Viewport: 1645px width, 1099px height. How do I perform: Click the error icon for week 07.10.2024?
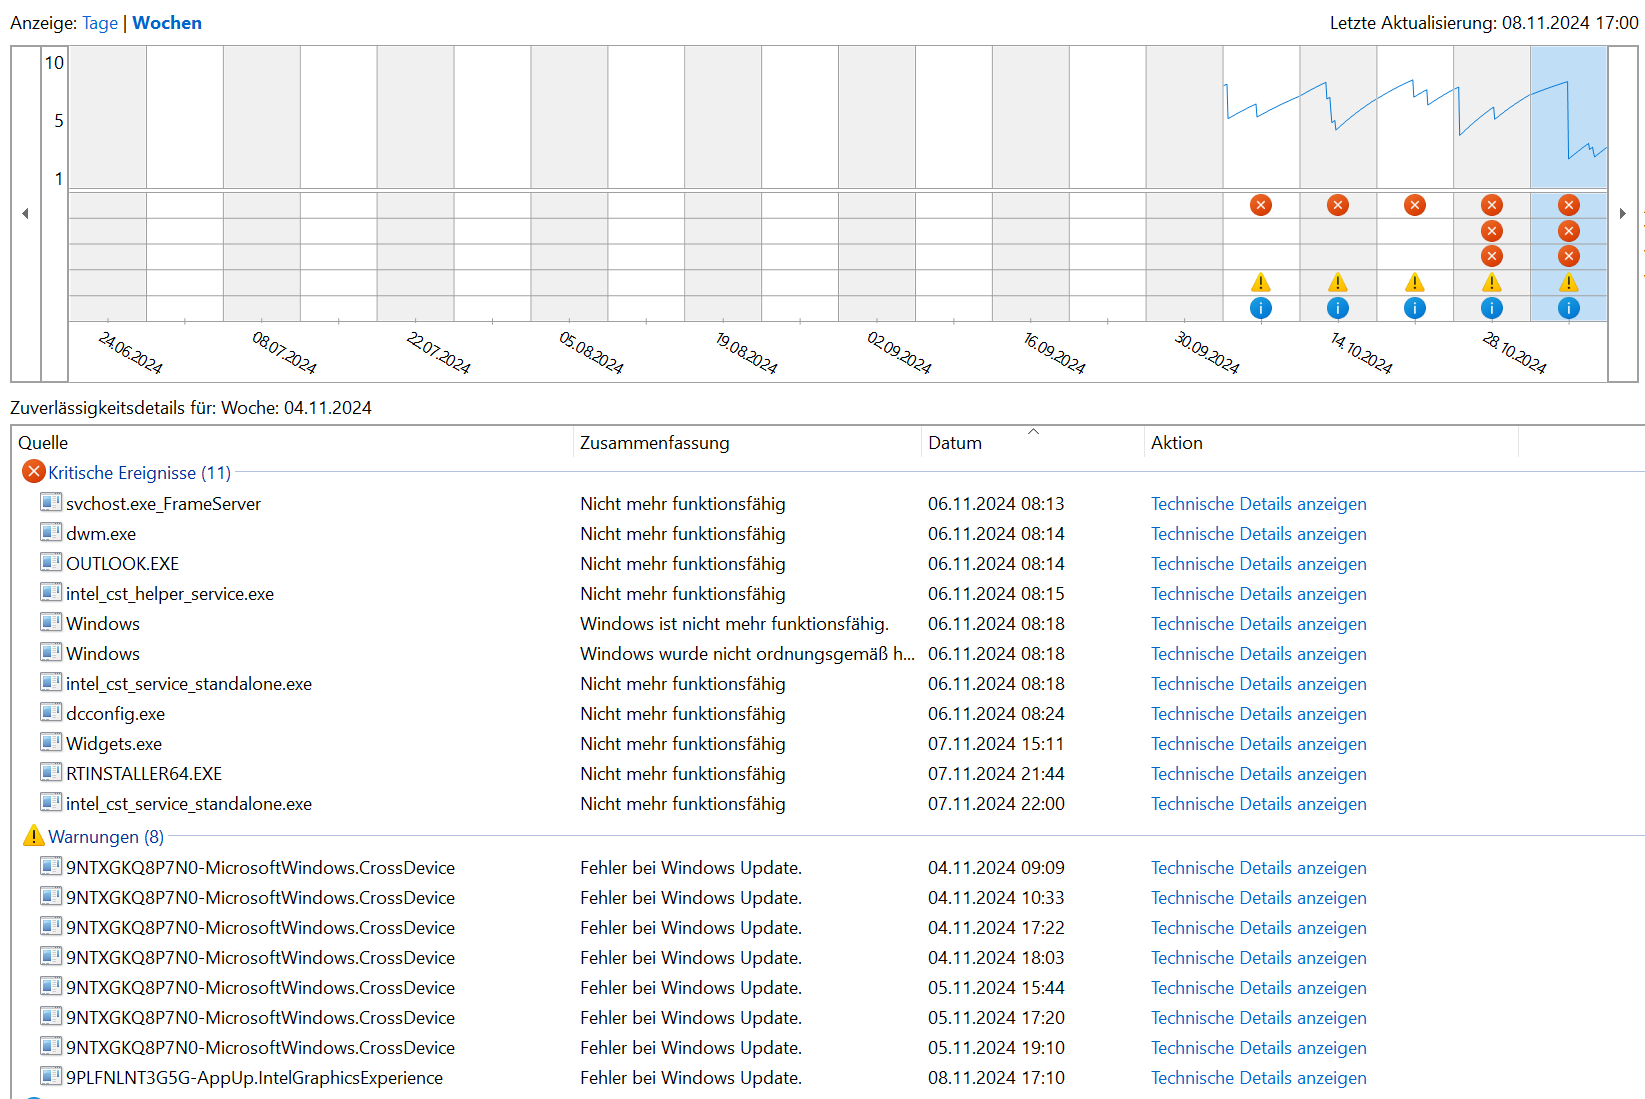coord(1261,205)
